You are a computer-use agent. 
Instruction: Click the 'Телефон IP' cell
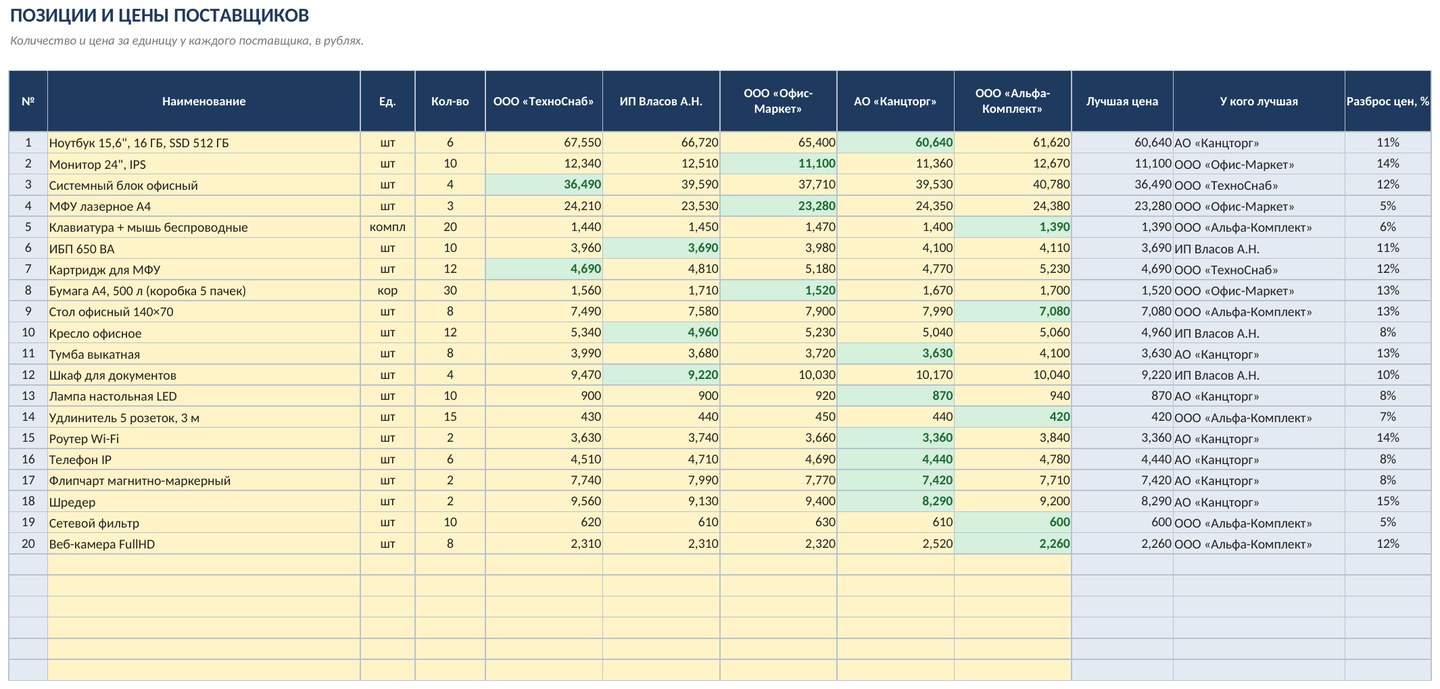pos(204,460)
